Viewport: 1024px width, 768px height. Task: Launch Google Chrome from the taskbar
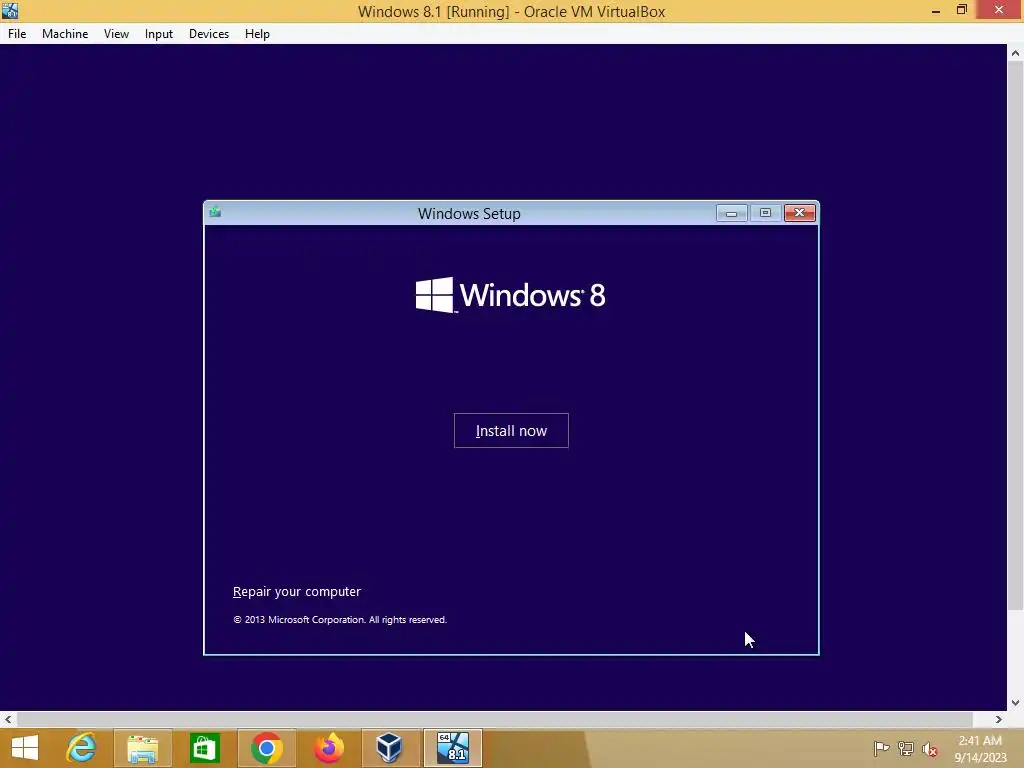tap(266, 748)
